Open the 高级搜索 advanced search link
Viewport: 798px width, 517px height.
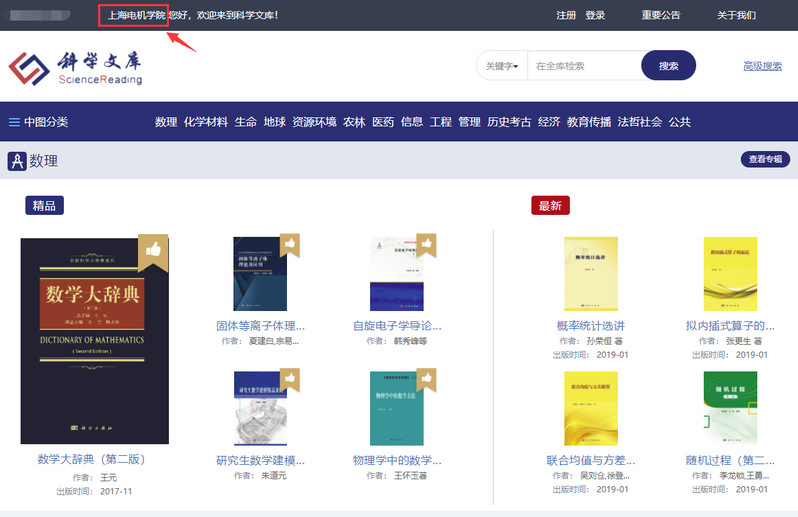coord(762,66)
